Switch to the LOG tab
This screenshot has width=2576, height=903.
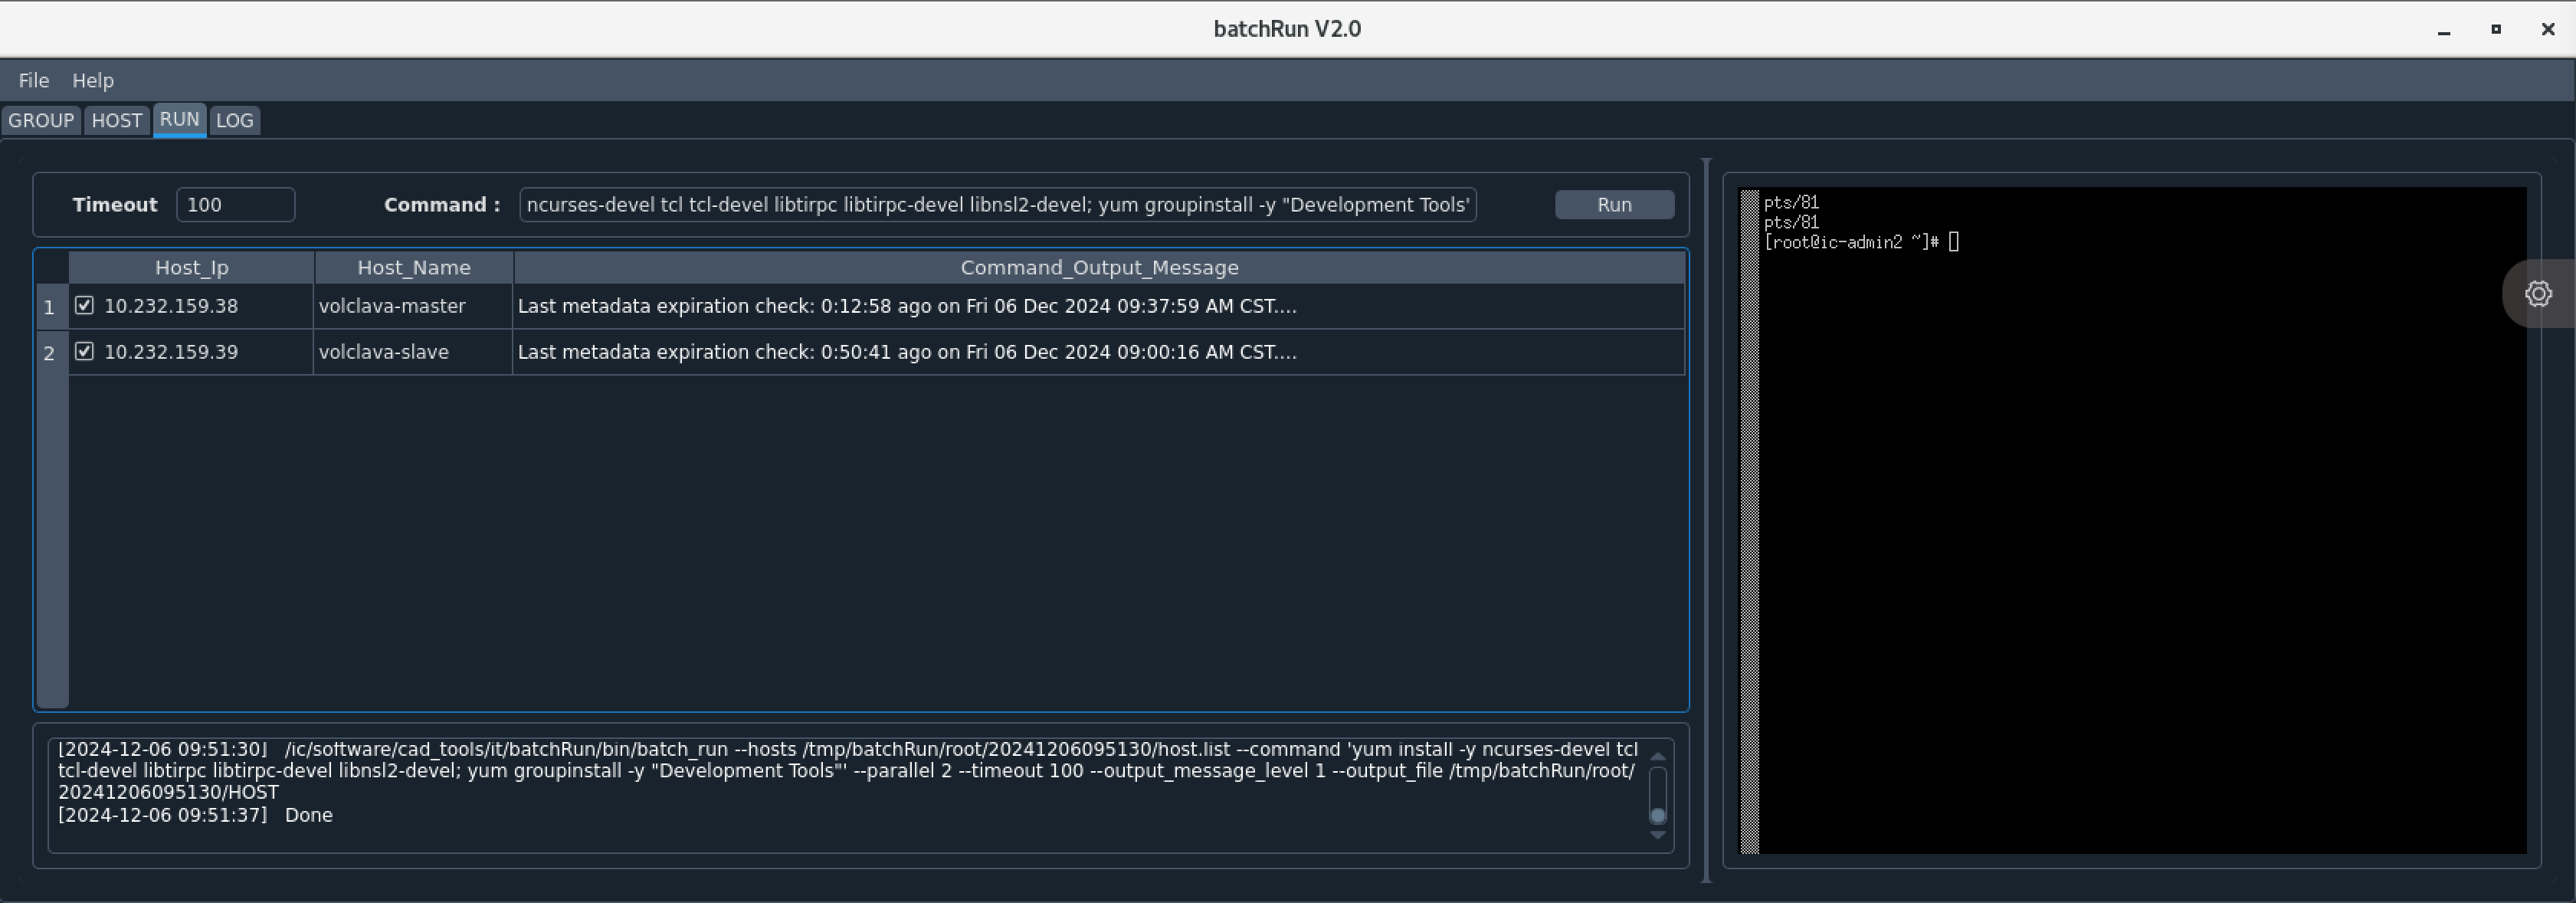pos(235,121)
